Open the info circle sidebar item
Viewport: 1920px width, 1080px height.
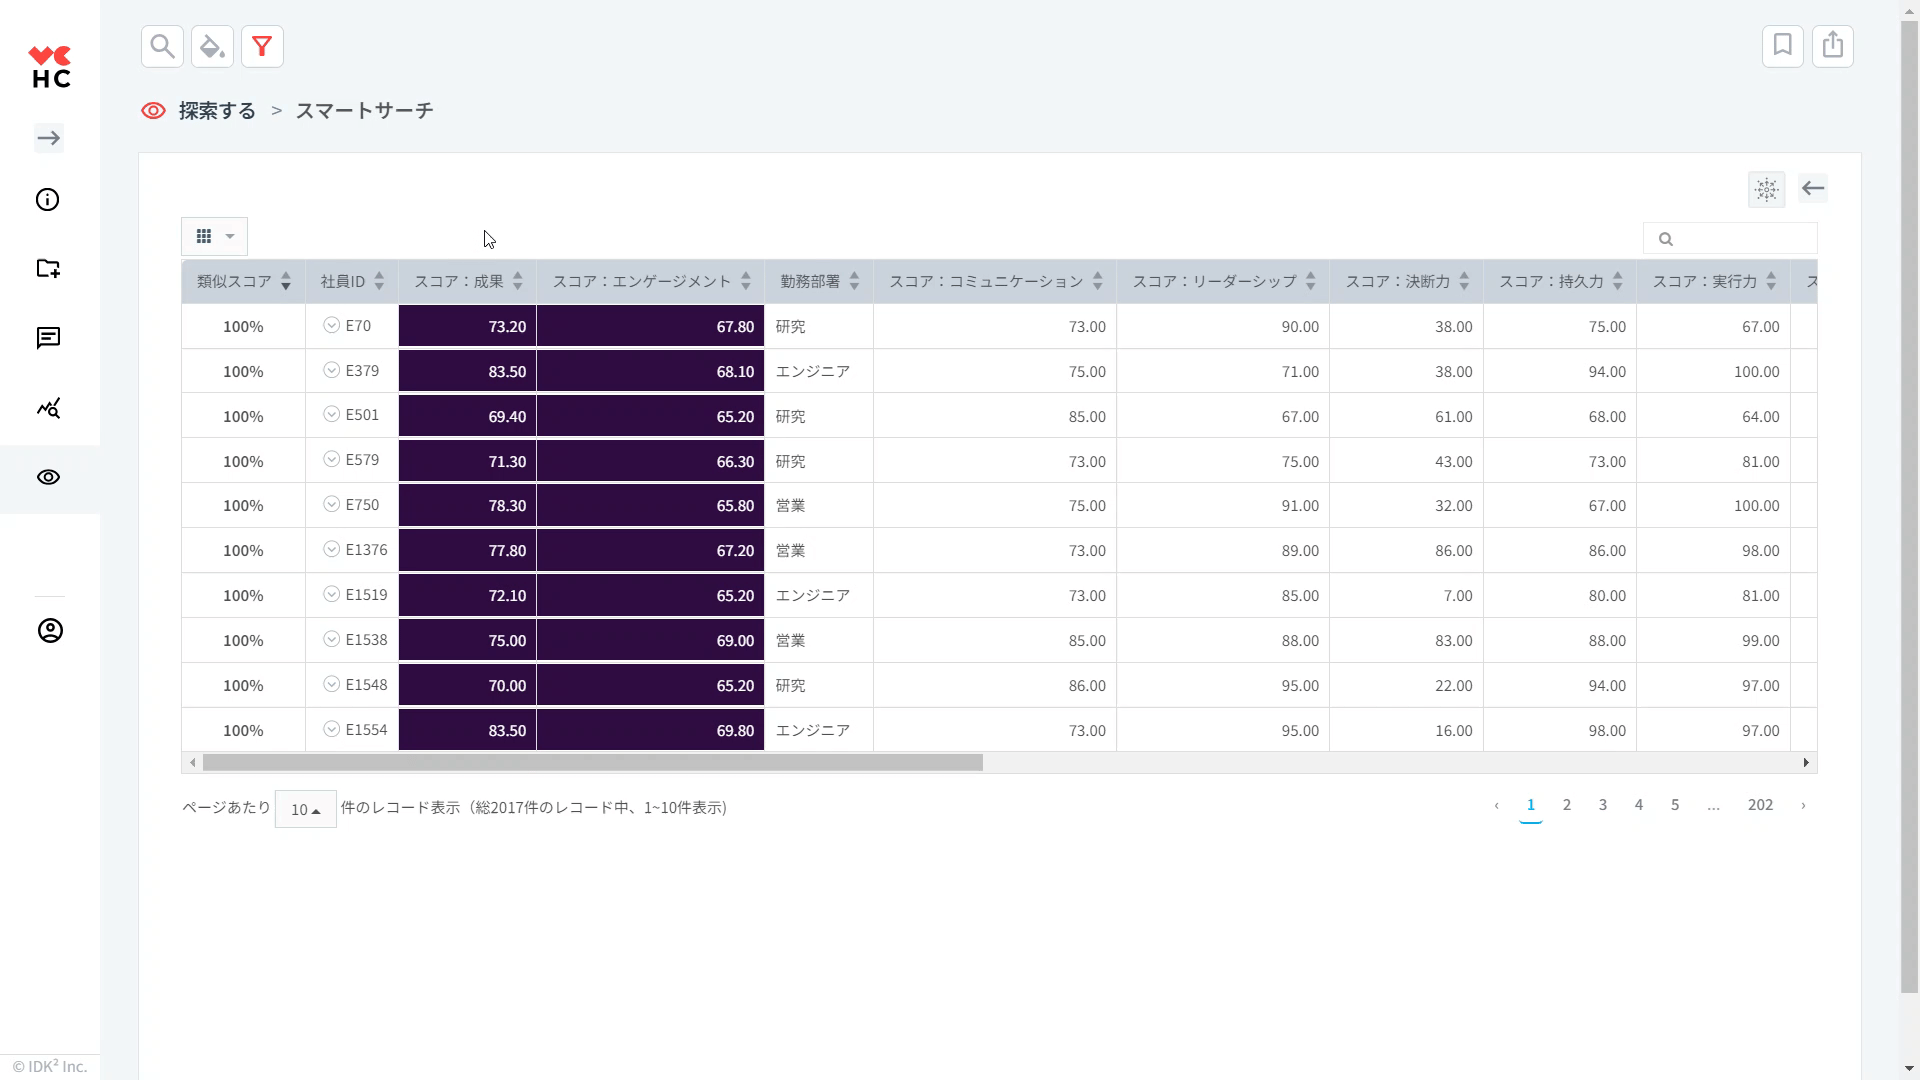pyautogui.click(x=48, y=200)
